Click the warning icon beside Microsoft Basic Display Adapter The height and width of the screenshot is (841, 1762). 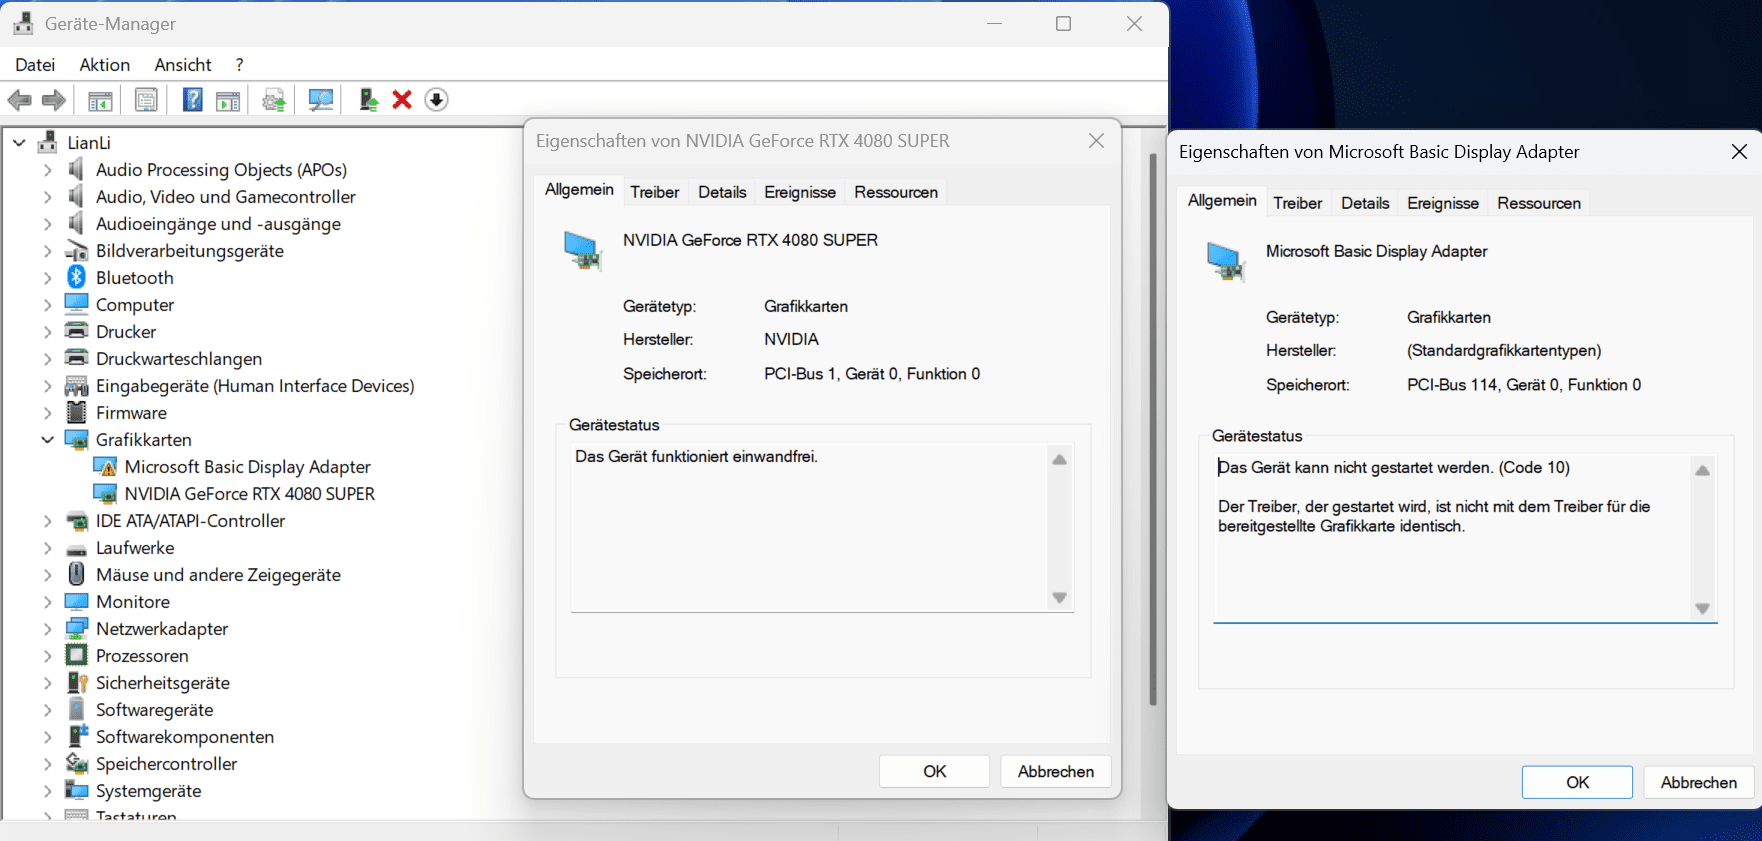pos(105,466)
